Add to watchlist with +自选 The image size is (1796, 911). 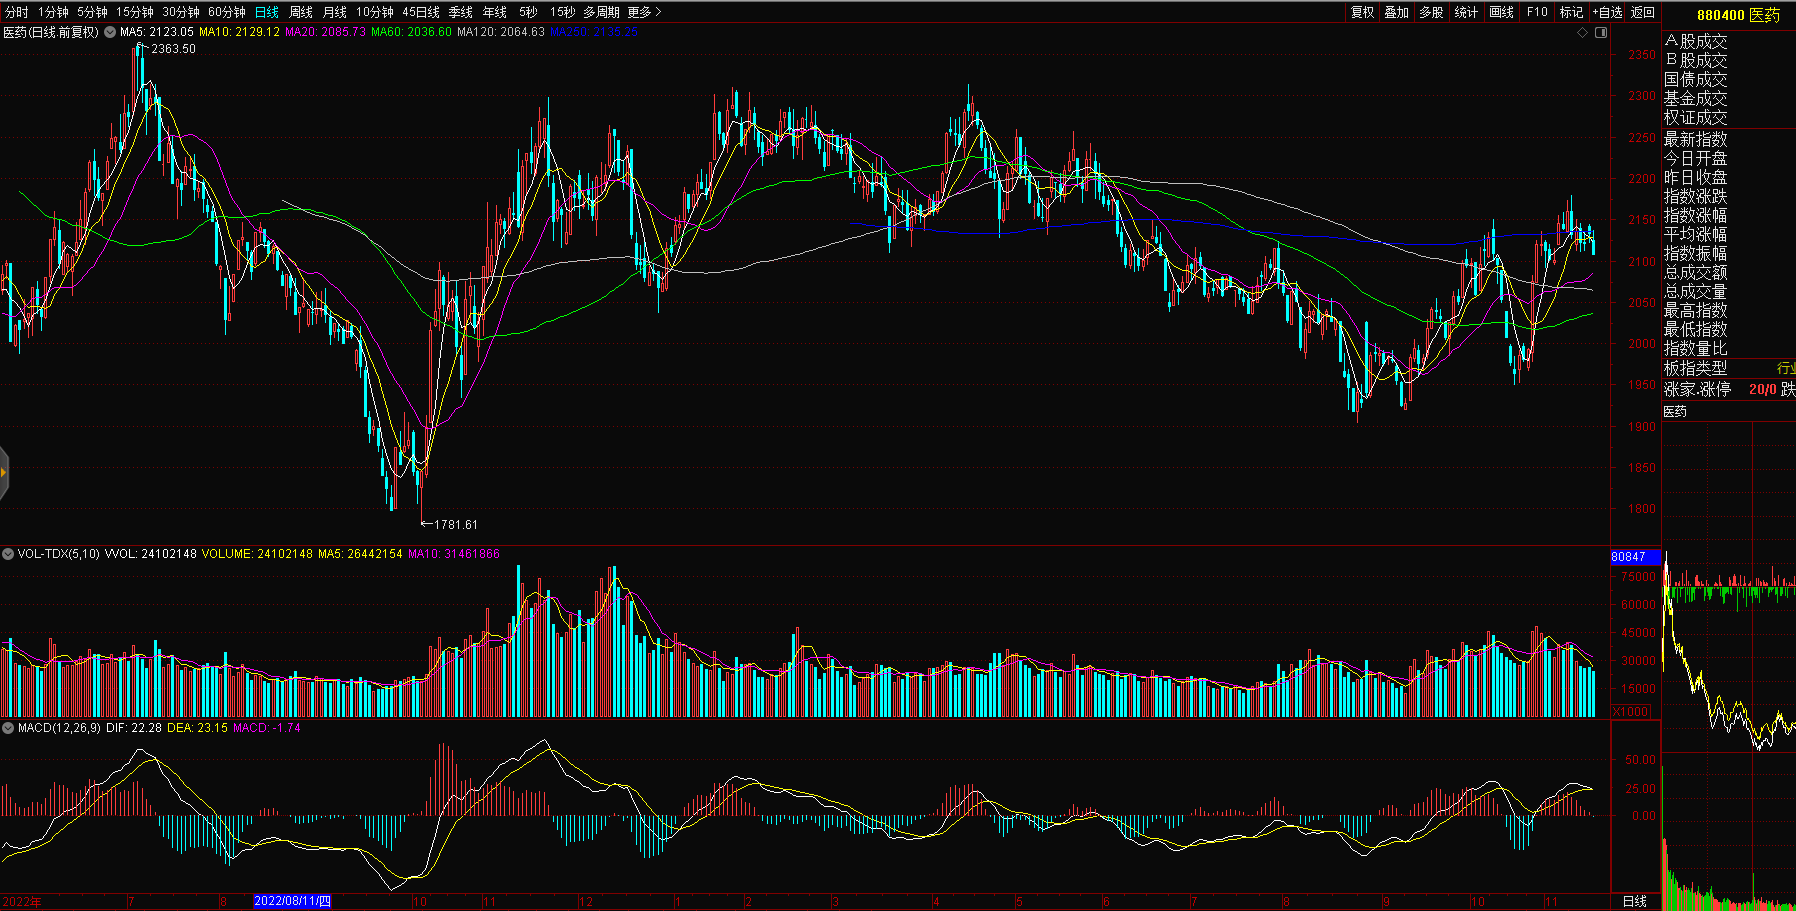pyautogui.click(x=1607, y=12)
